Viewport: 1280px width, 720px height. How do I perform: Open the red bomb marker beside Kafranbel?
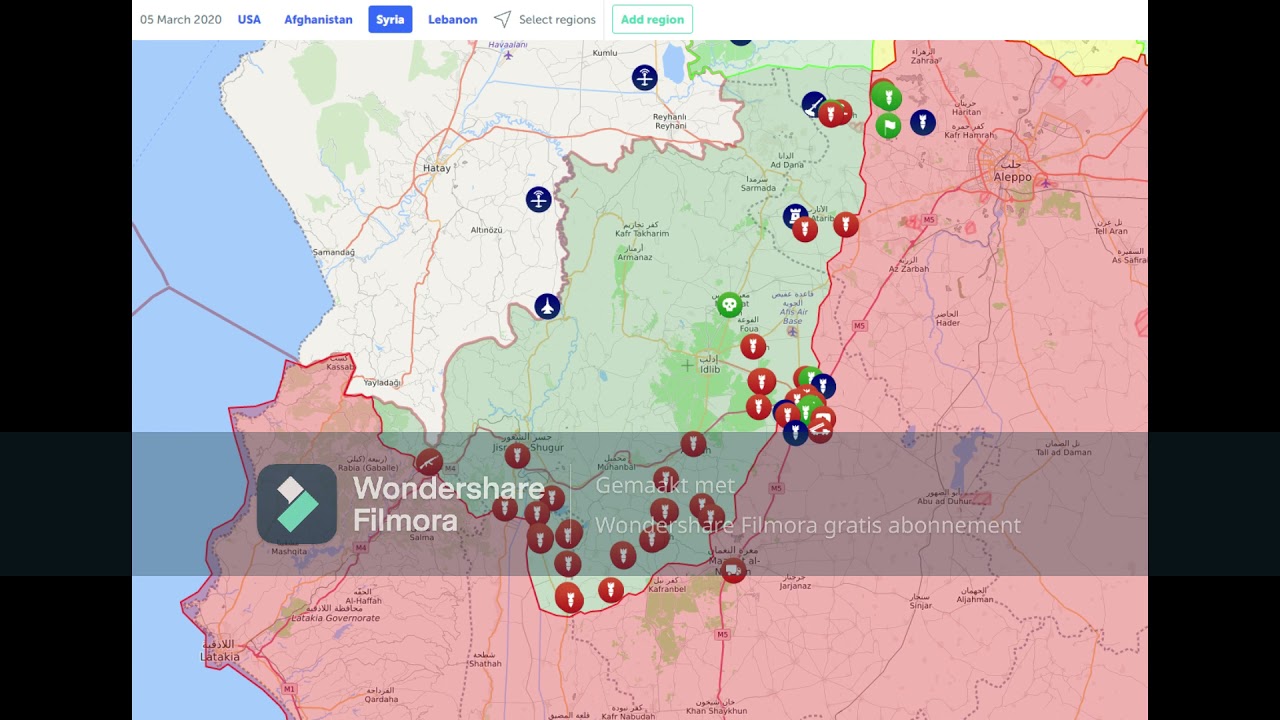coord(611,590)
